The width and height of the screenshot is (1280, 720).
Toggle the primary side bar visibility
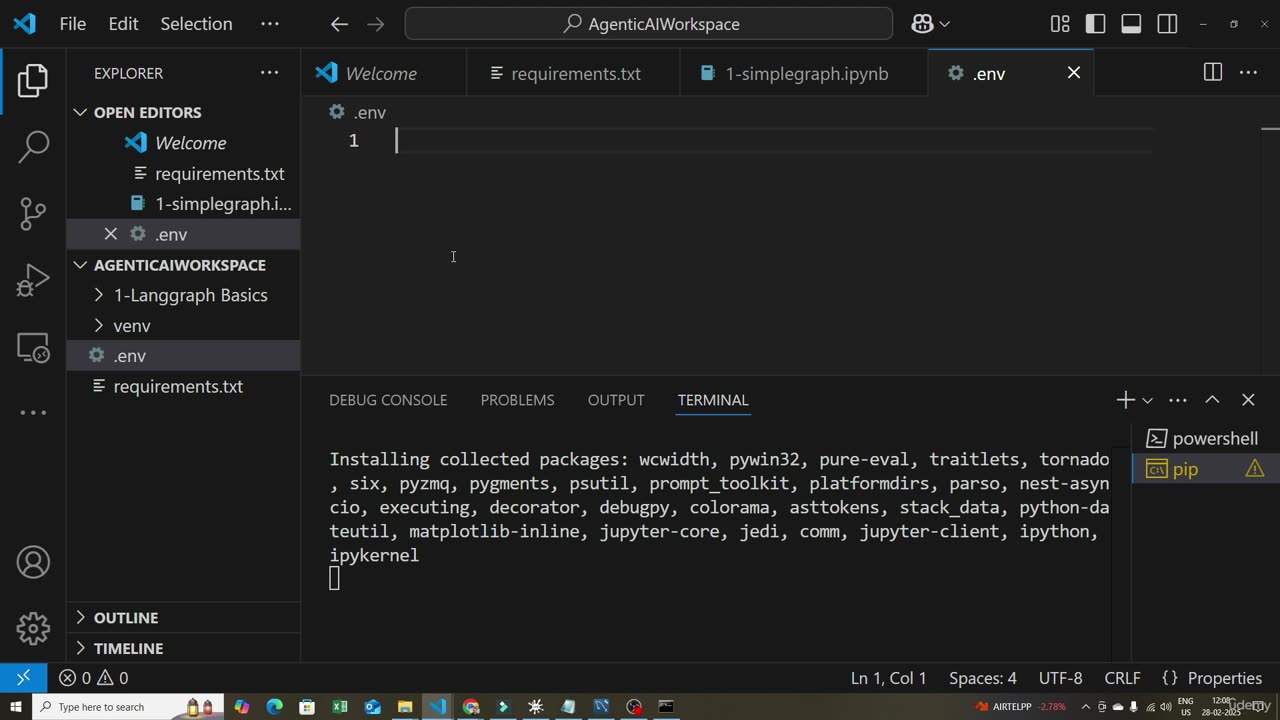1096,24
